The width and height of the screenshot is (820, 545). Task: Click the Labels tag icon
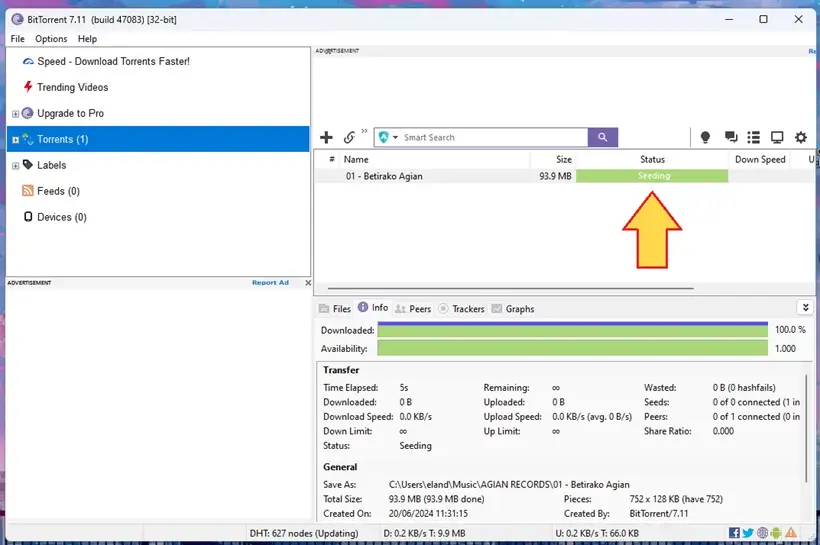[x=28, y=164]
